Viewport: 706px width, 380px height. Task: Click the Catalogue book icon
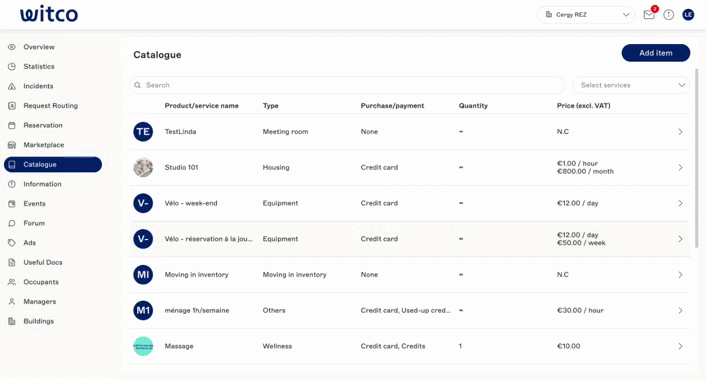tap(12, 164)
